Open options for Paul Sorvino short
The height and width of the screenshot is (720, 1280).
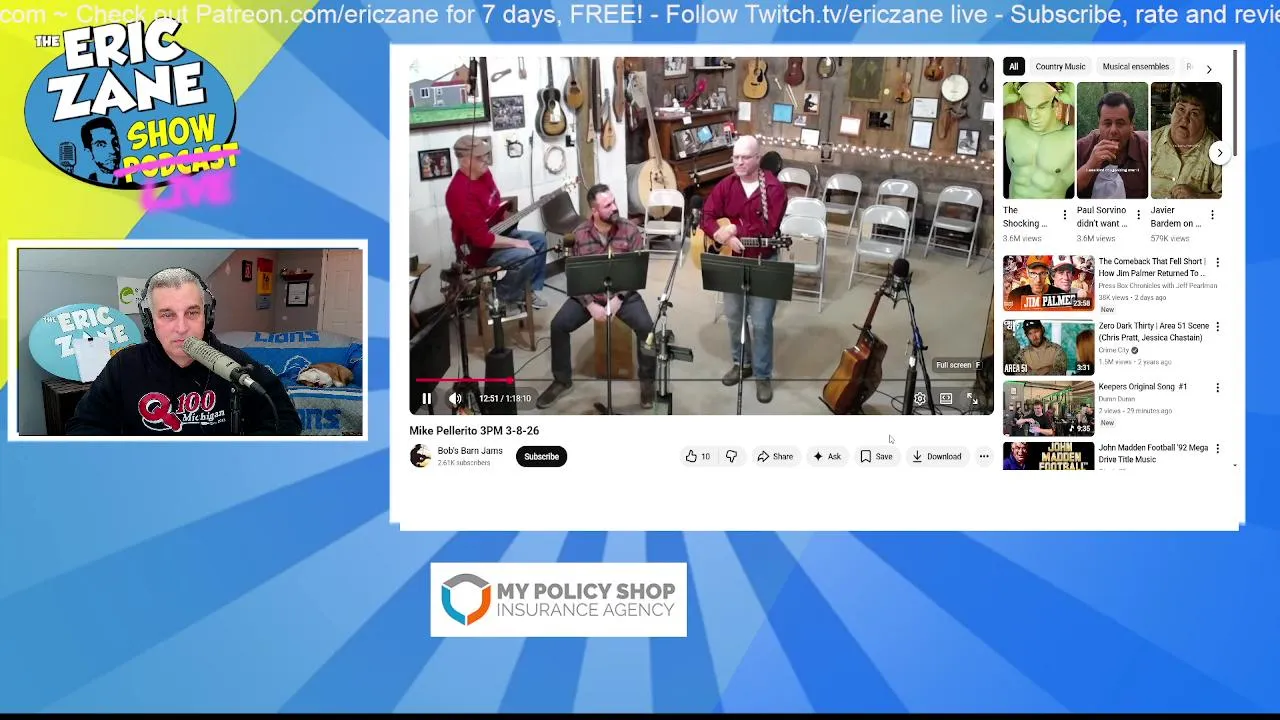click(1138, 215)
